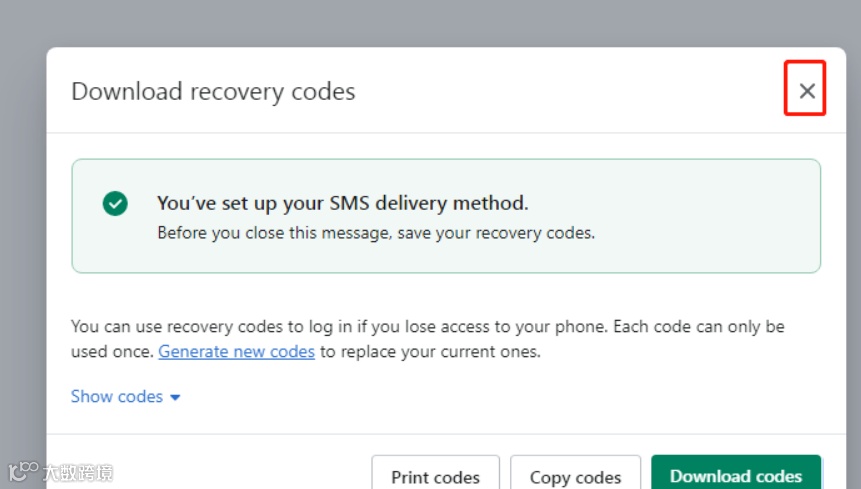Screen dimensions: 861x489
Task: Select the SMS delivery method confirmation heading
Action: [342, 203]
